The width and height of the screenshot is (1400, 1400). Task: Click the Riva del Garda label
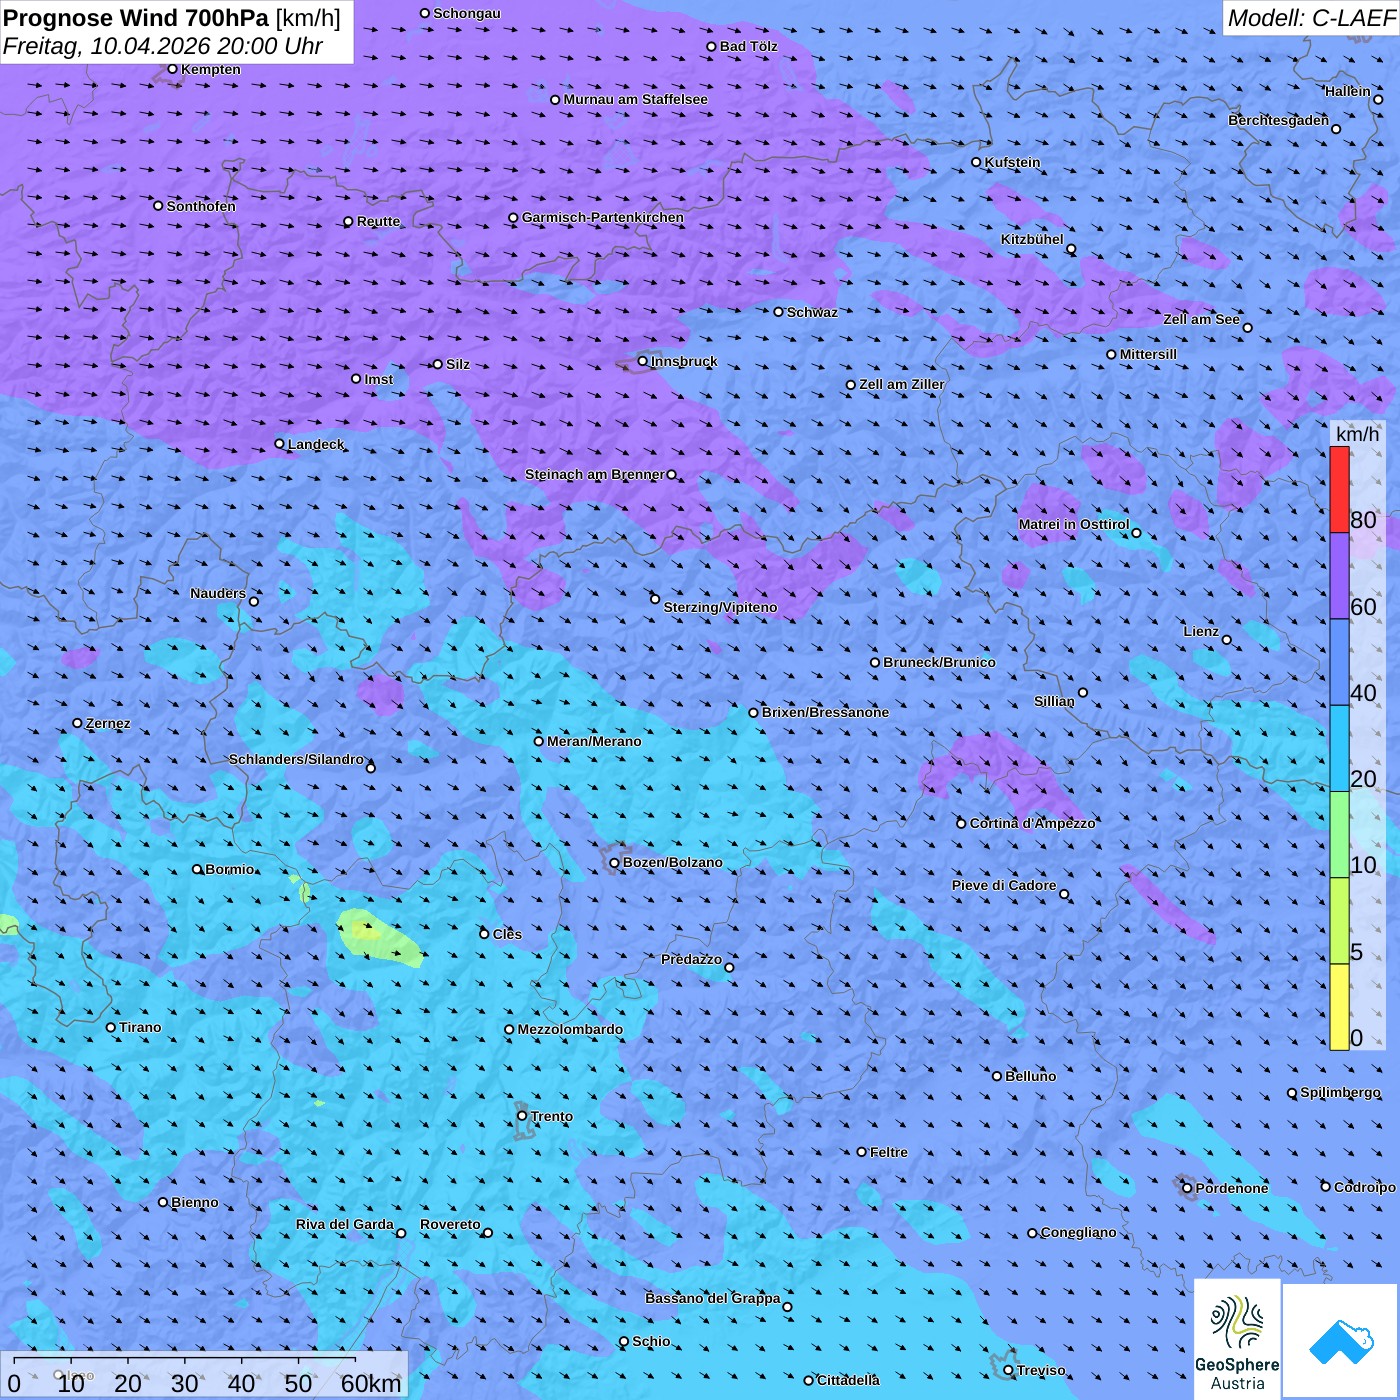(x=345, y=1224)
